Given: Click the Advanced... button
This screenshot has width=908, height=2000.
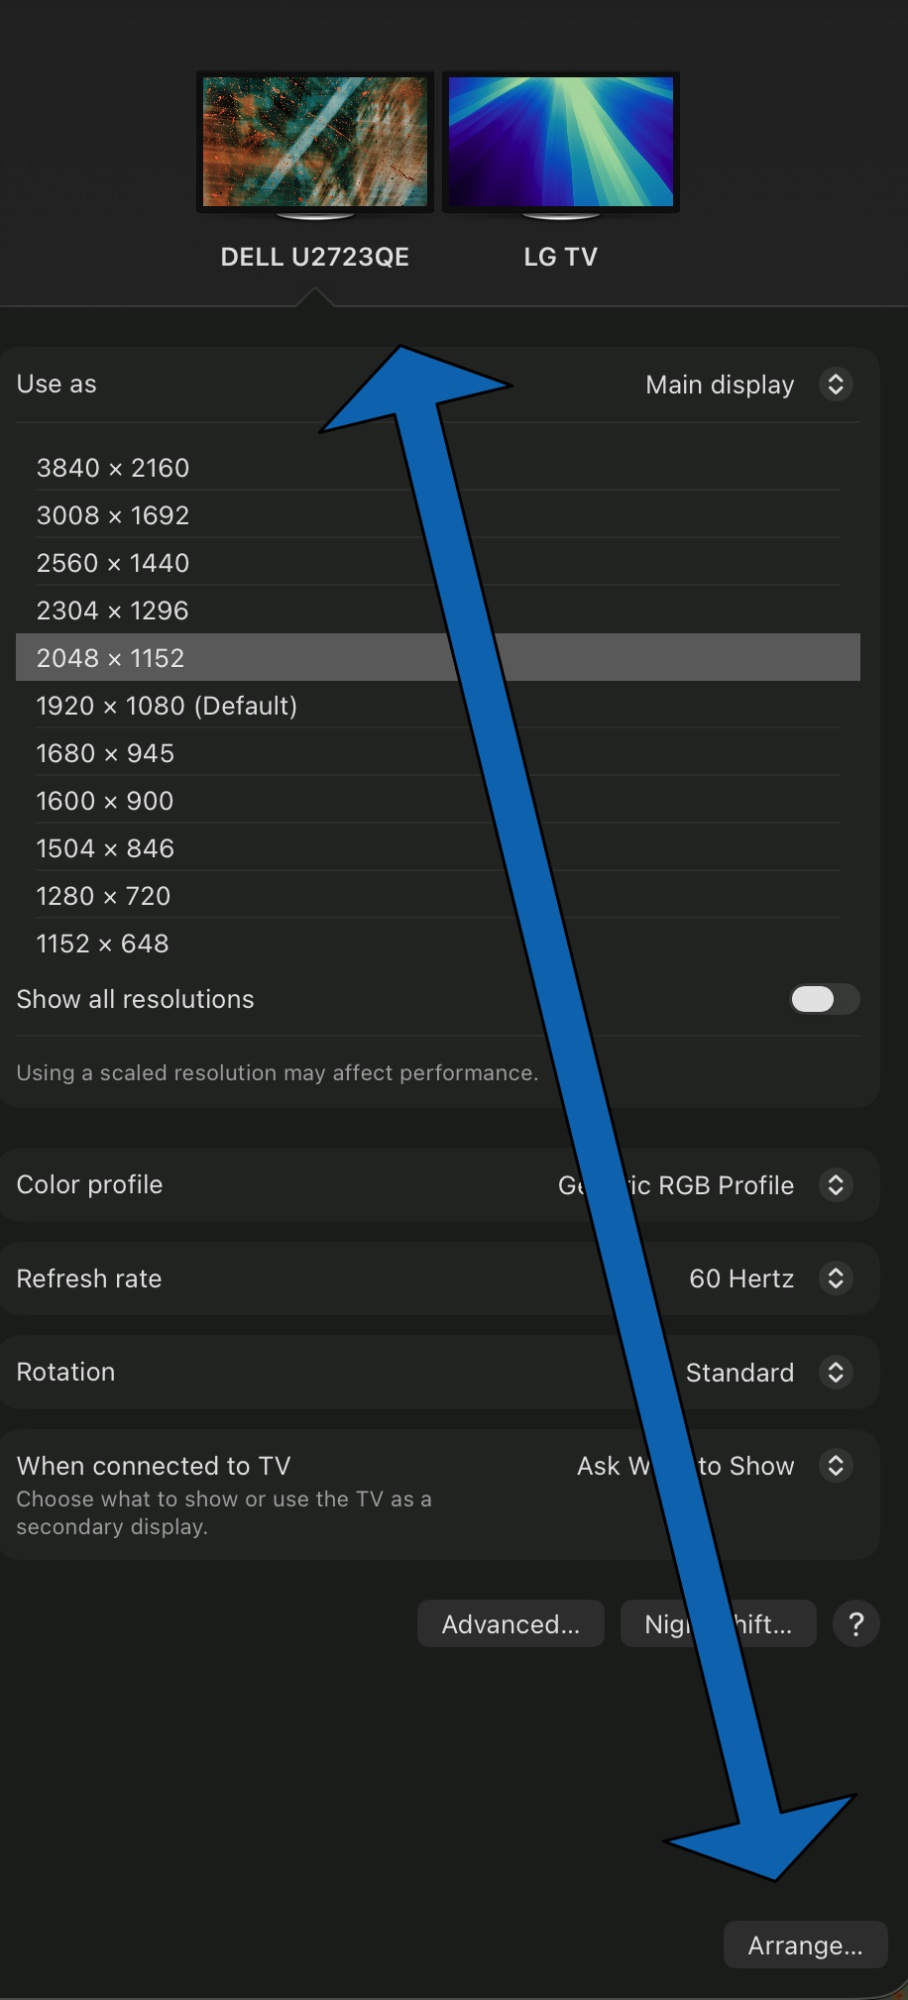Looking at the screenshot, I should 511,1624.
